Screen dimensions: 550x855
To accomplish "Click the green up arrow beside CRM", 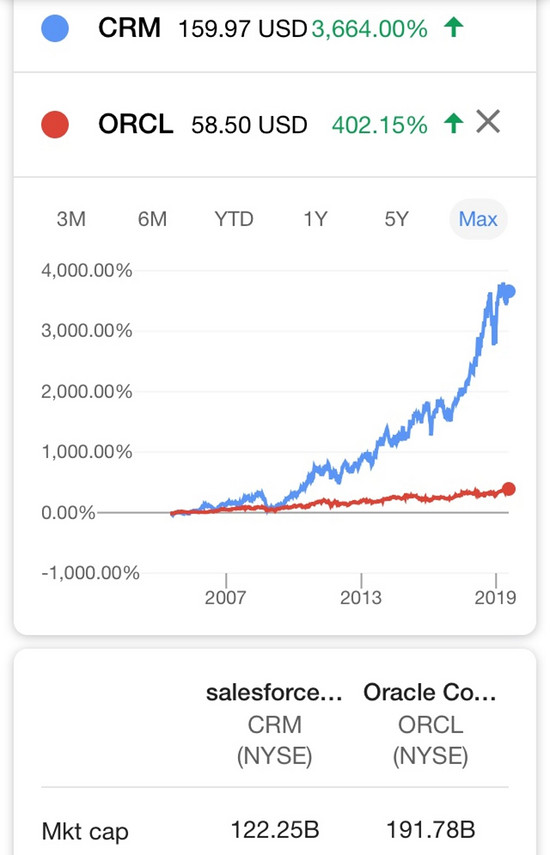I will [454, 27].
